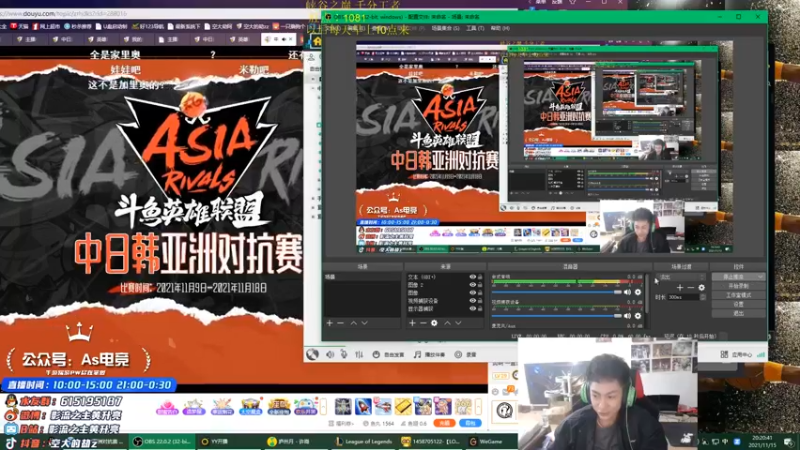Remove selected source with the Sources minus icon
This screenshot has height=450, width=800.
point(423,323)
